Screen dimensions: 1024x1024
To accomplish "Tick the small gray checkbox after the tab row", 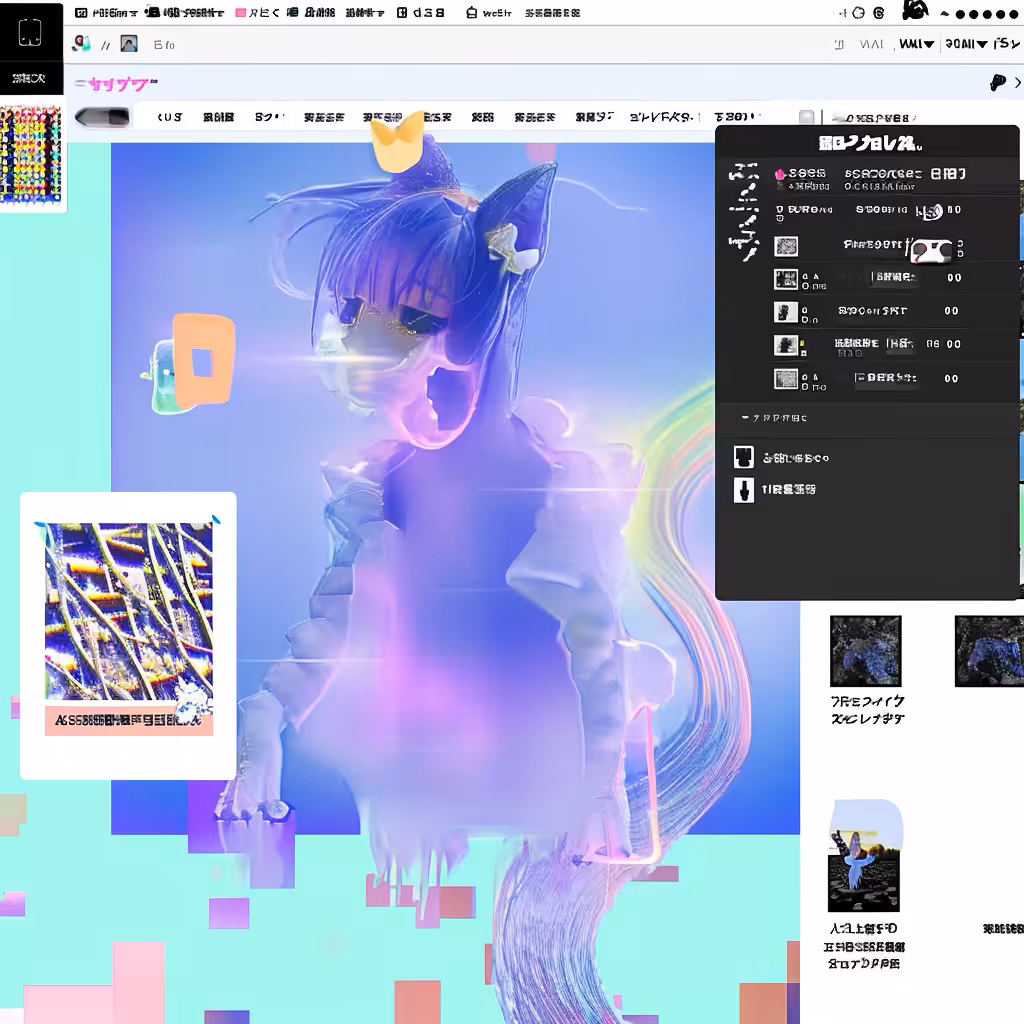I will click(x=807, y=117).
